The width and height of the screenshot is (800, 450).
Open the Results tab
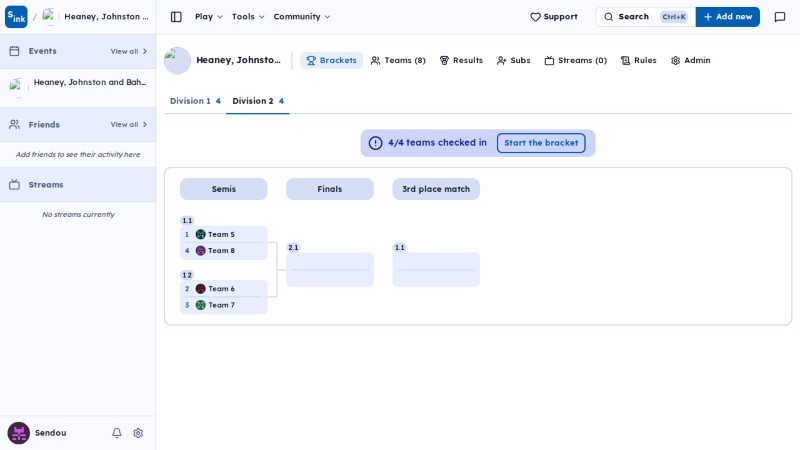461,60
